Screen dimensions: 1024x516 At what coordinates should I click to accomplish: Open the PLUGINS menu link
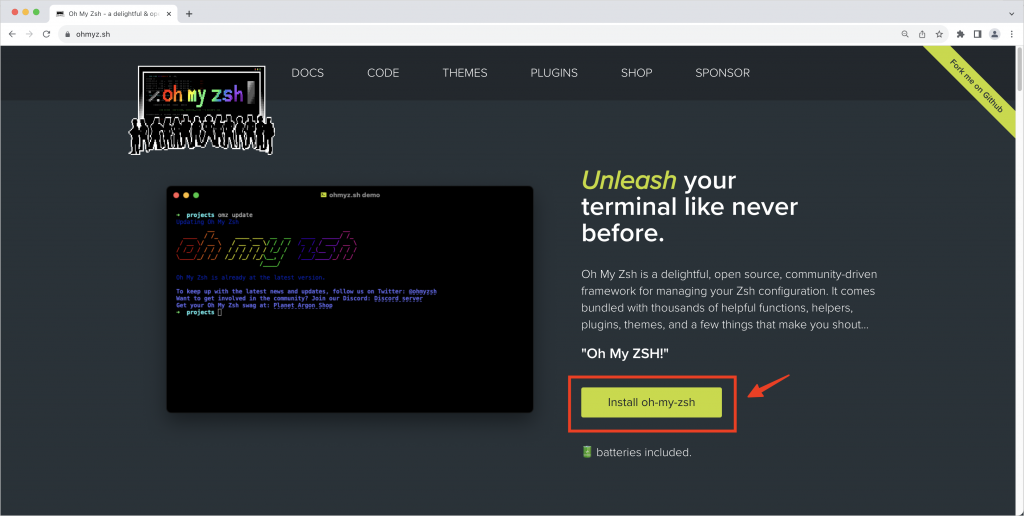pyautogui.click(x=554, y=73)
